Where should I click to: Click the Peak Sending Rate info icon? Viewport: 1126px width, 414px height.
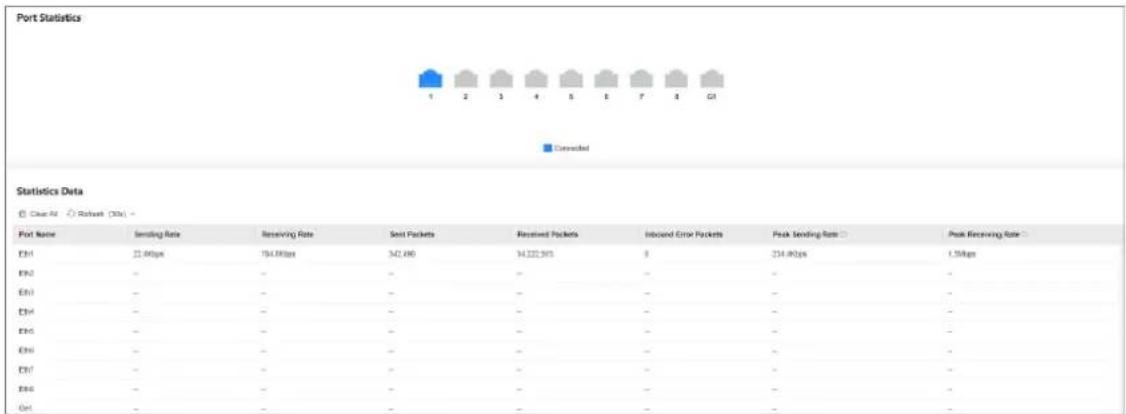pos(844,235)
